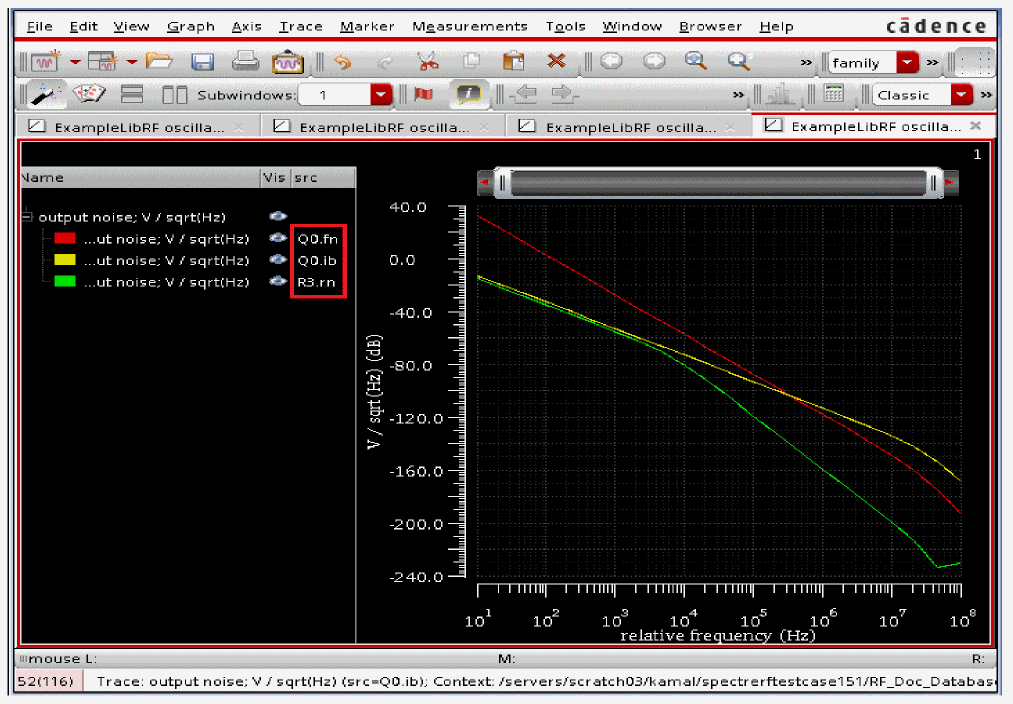Viewport: 1013px width, 704px height.
Task: Click the red X Delete icon
Action: click(556, 62)
